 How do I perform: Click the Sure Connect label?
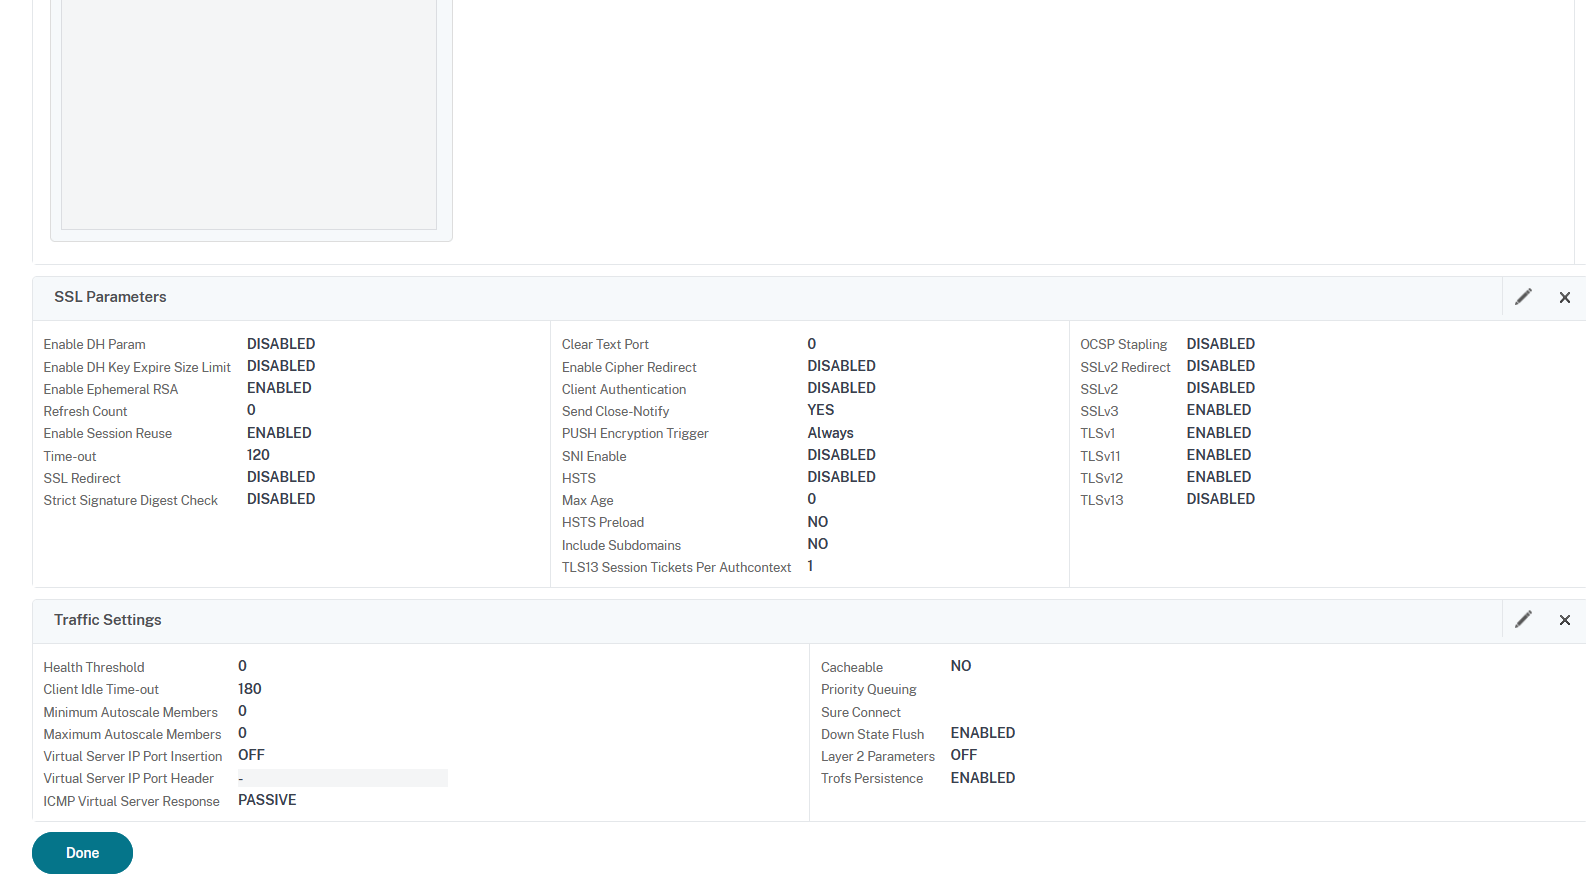click(861, 713)
